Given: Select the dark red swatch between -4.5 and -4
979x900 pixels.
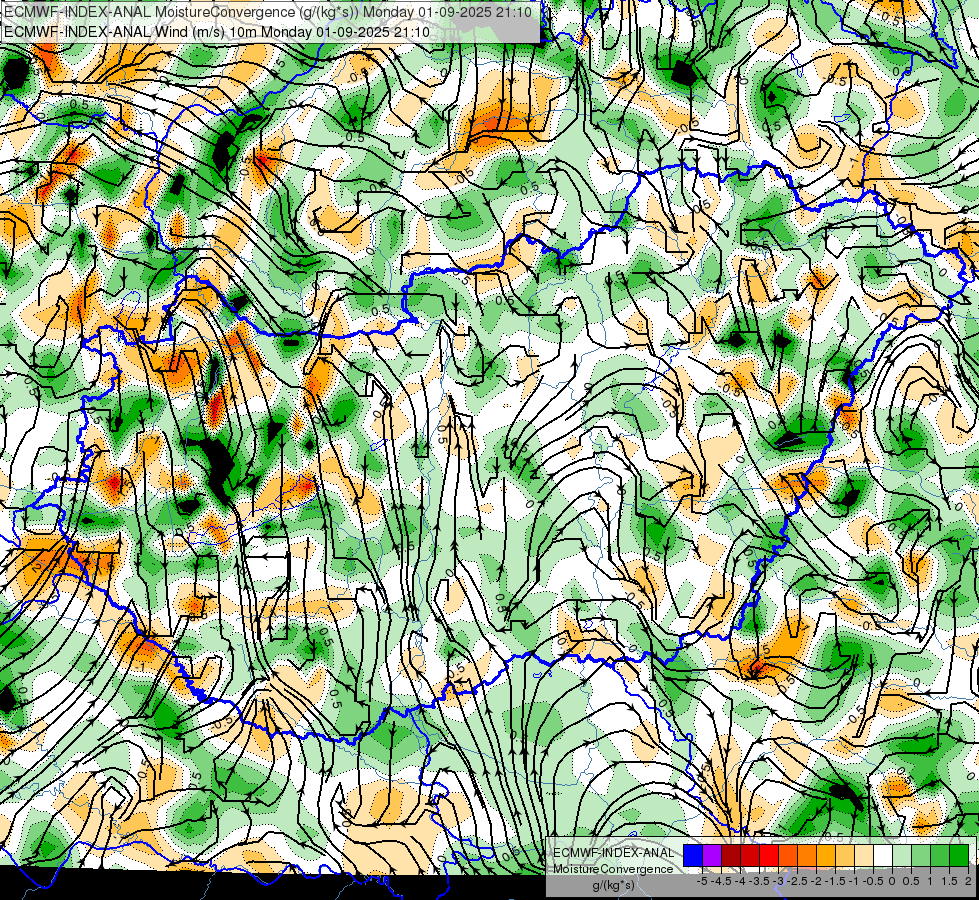Looking at the screenshot, I should click(731, 856).
